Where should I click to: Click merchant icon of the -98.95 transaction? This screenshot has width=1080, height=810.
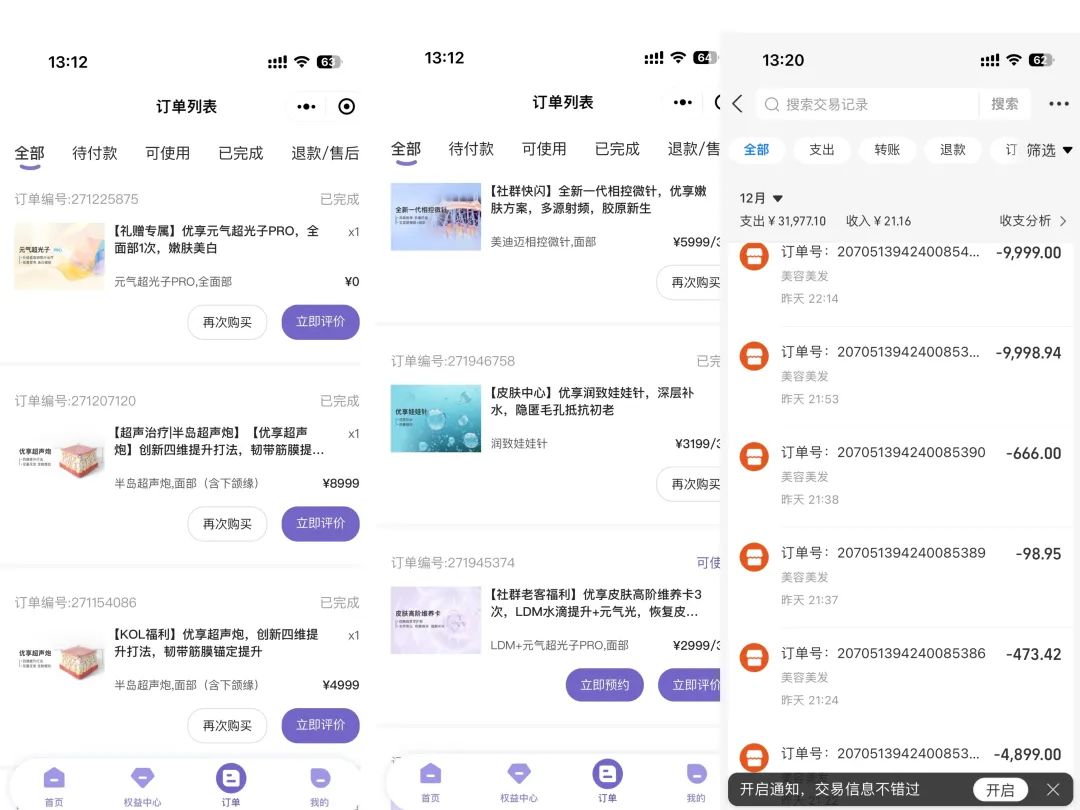[754, 557]
